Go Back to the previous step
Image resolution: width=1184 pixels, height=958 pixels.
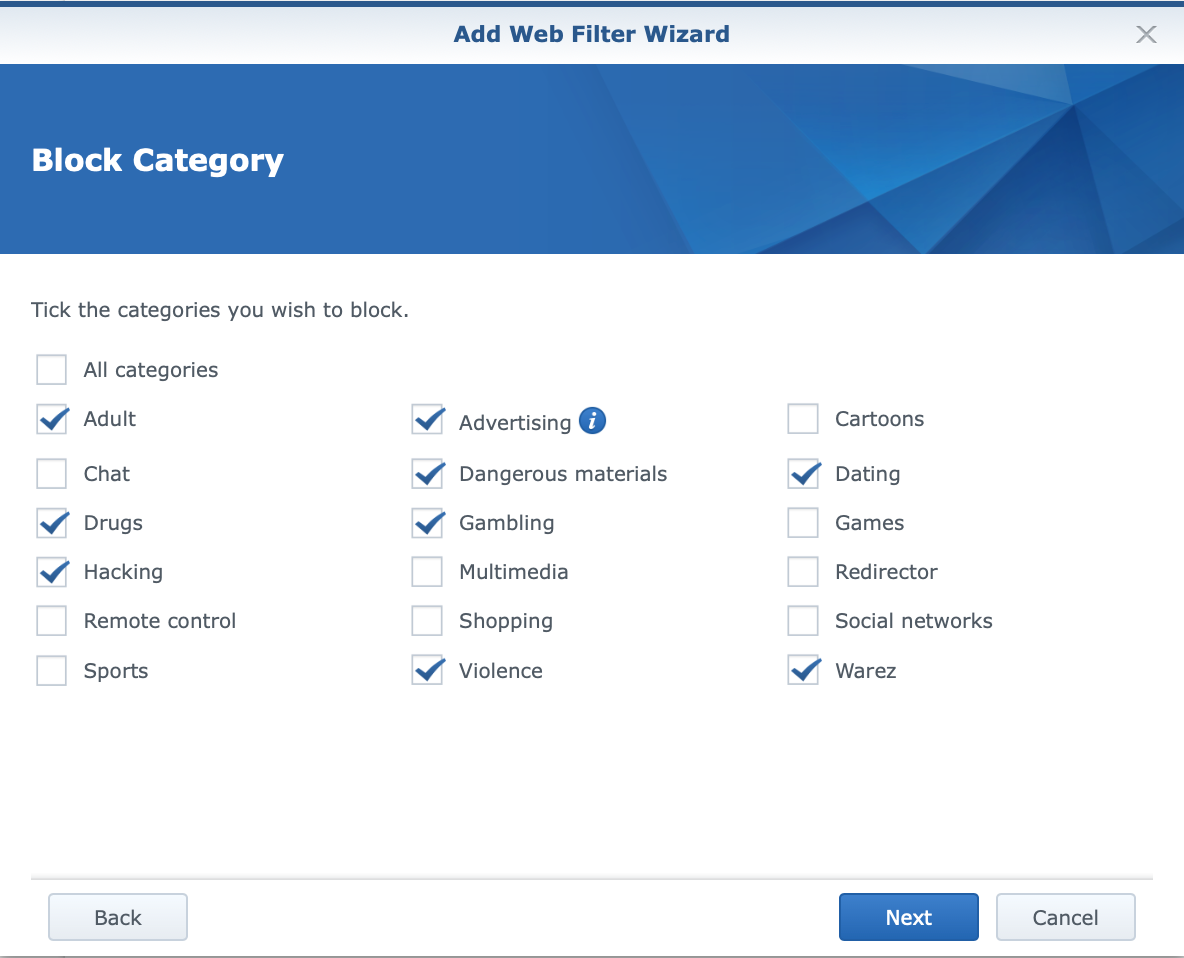[x=118, y=917]
